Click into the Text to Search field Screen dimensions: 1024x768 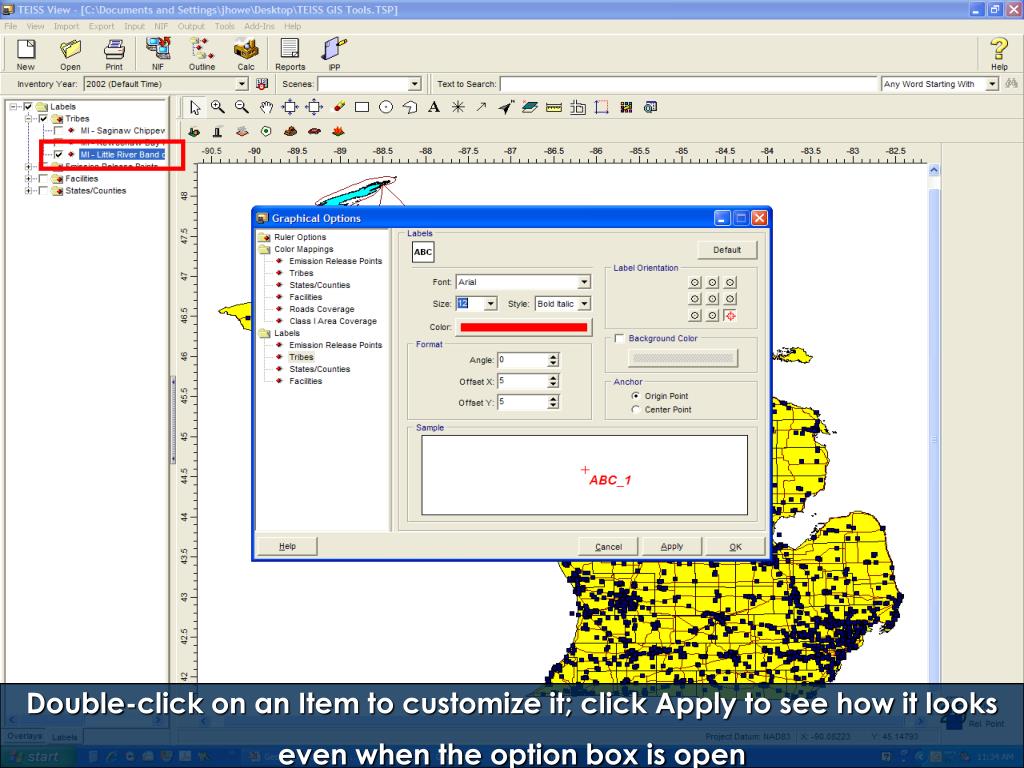[688, 84]
